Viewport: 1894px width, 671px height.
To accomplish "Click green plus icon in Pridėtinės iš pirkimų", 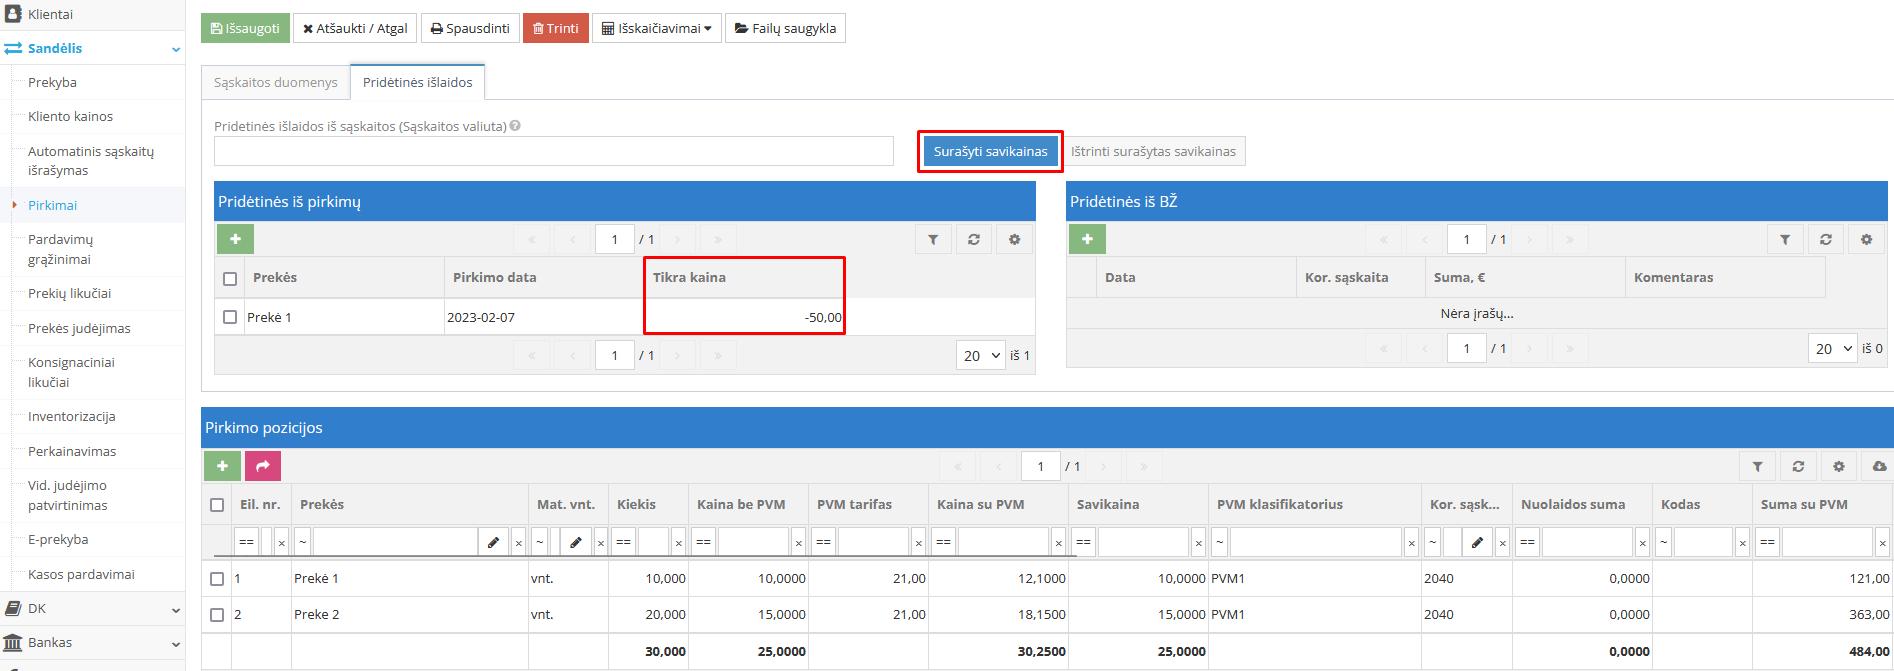I will pyautogui.click(x=235, y=239).
